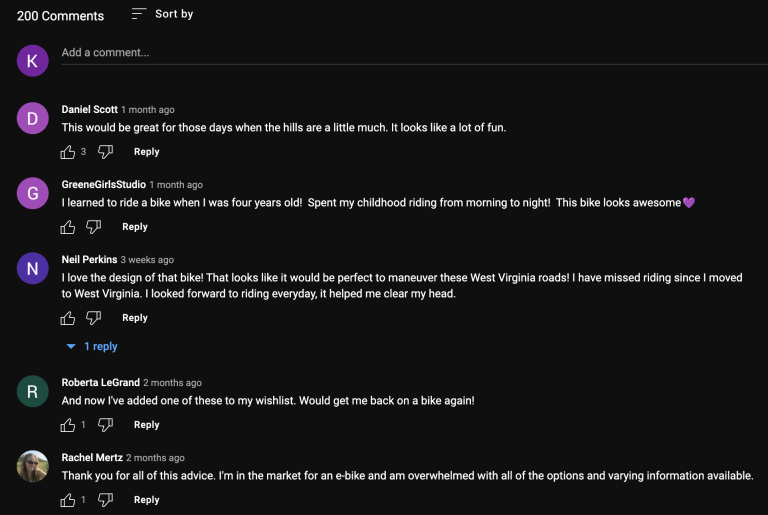This screenshot has height=515, width=768.
Task: Reply to Daniel Scott's comment
Action: click(146, 152)
